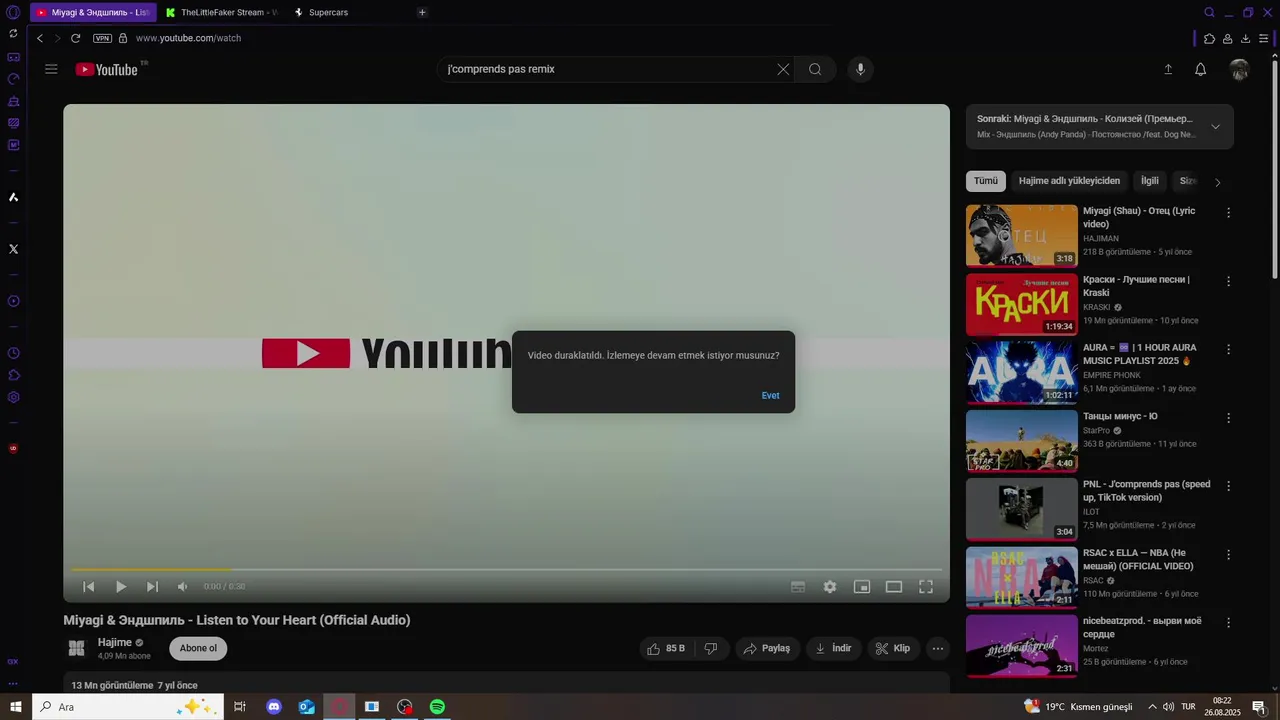Click the VPN badge in address bar

tap(102, 38)
